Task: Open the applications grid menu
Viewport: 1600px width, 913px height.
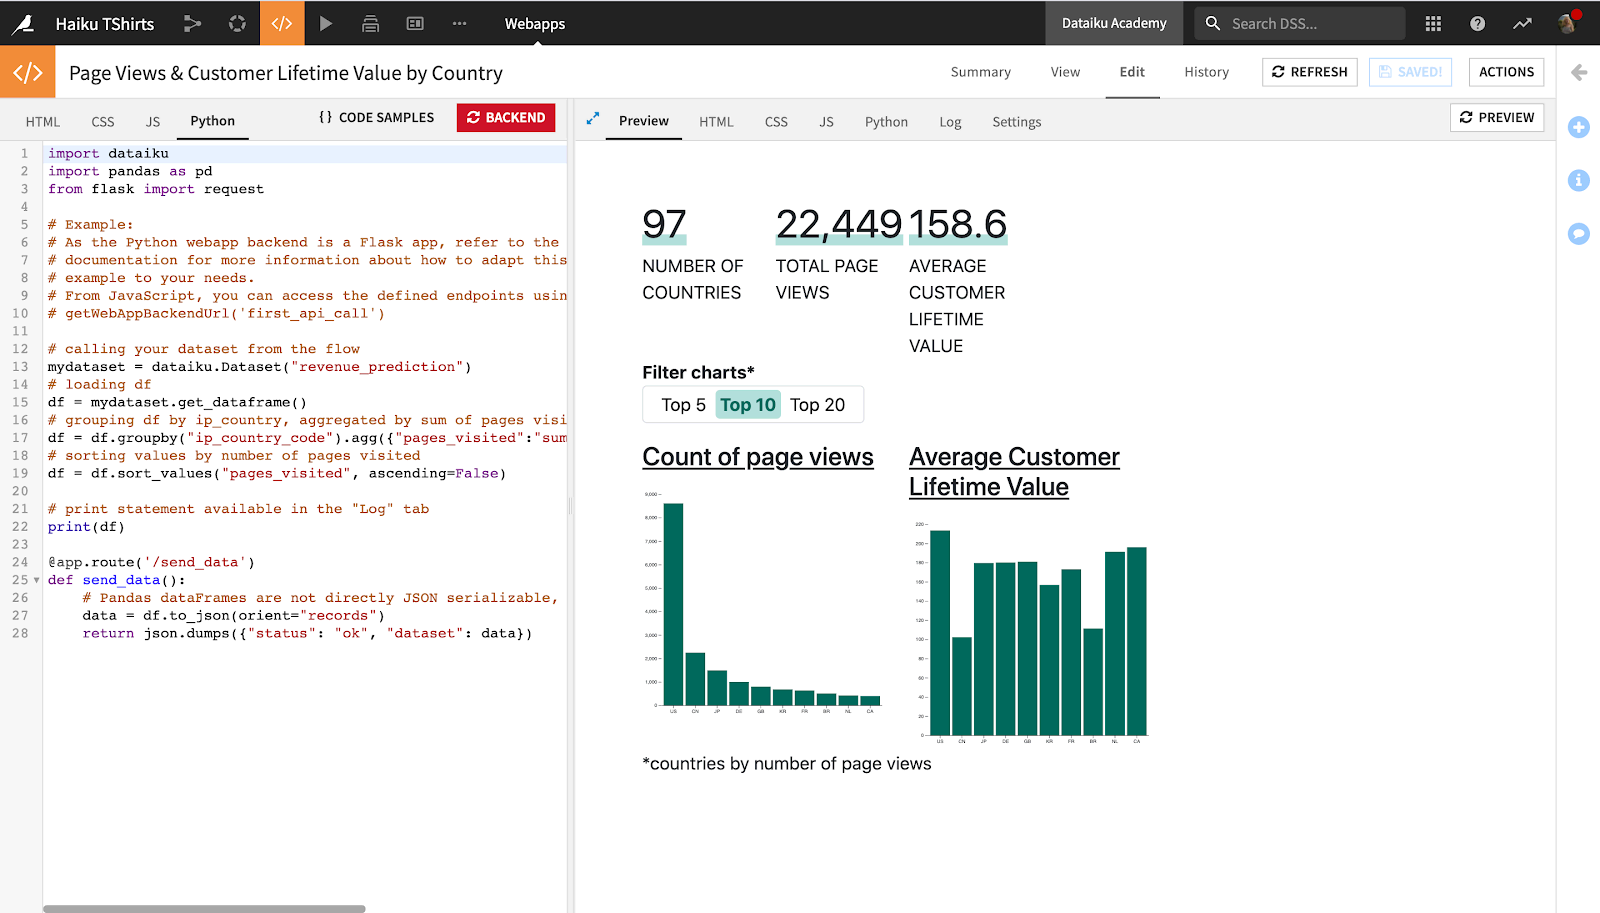Action: click(1433, 23)
